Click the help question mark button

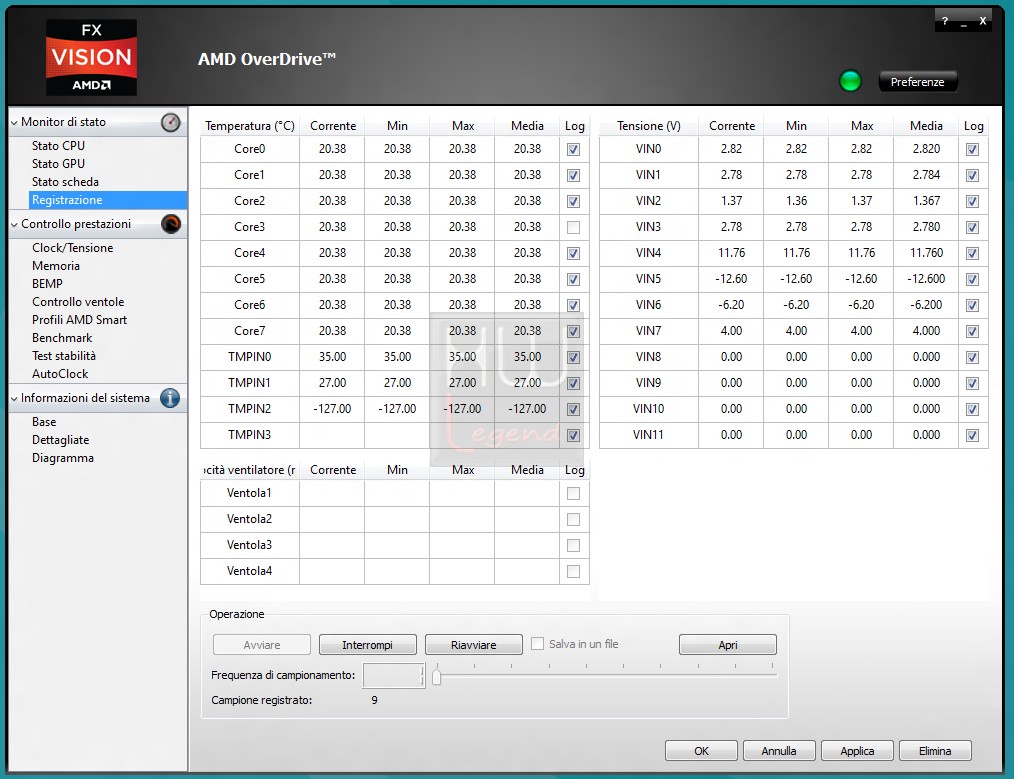coord(945,21)
